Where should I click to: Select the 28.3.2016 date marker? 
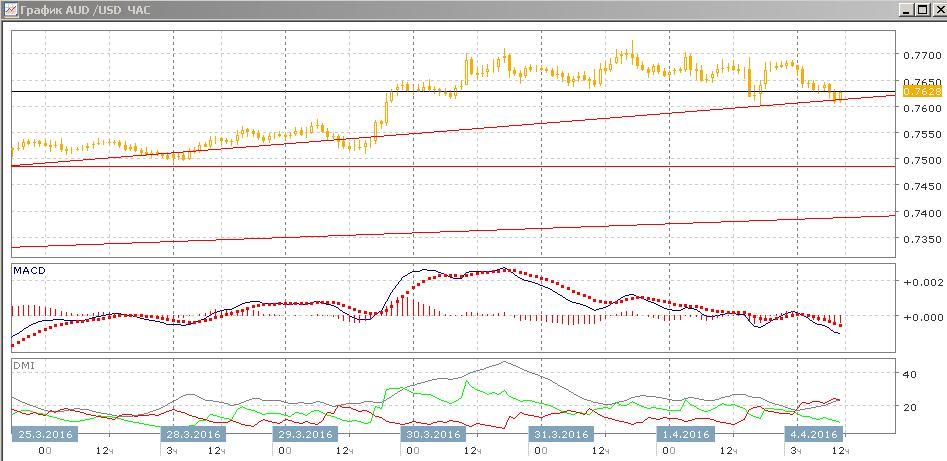pos(193,434)
